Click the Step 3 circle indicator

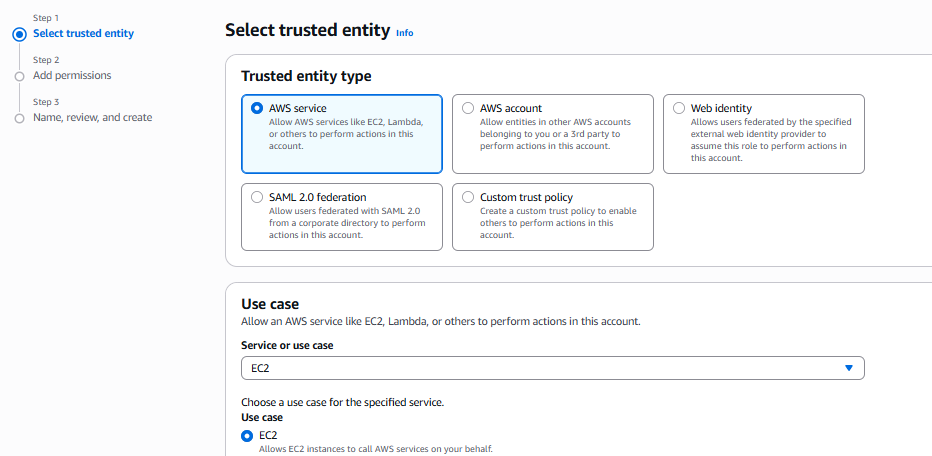click(20, 118)
